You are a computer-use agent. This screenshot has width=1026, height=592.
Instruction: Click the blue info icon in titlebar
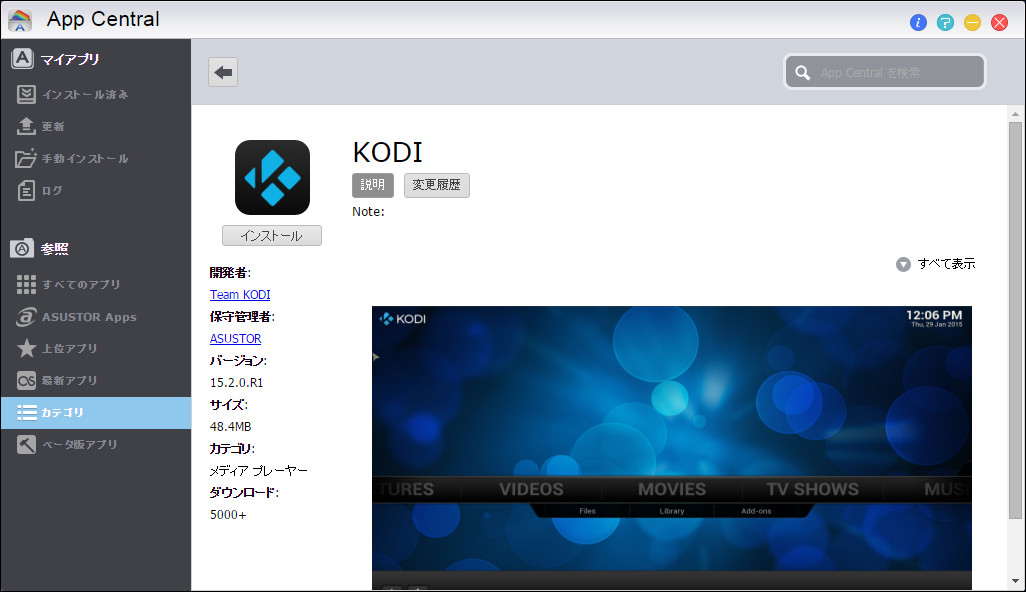click(x=918, y=22)
